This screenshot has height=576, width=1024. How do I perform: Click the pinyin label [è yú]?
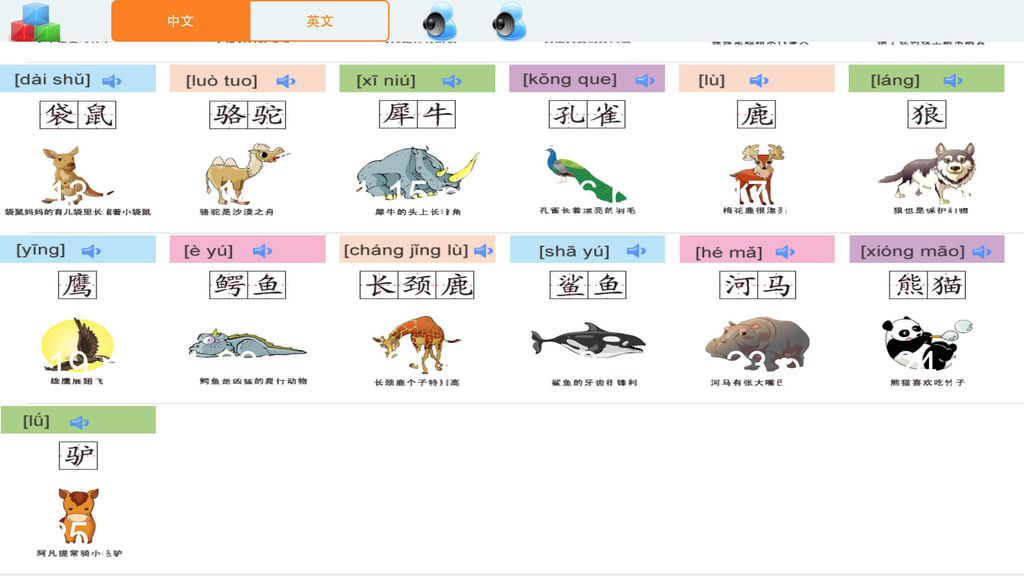208,251
